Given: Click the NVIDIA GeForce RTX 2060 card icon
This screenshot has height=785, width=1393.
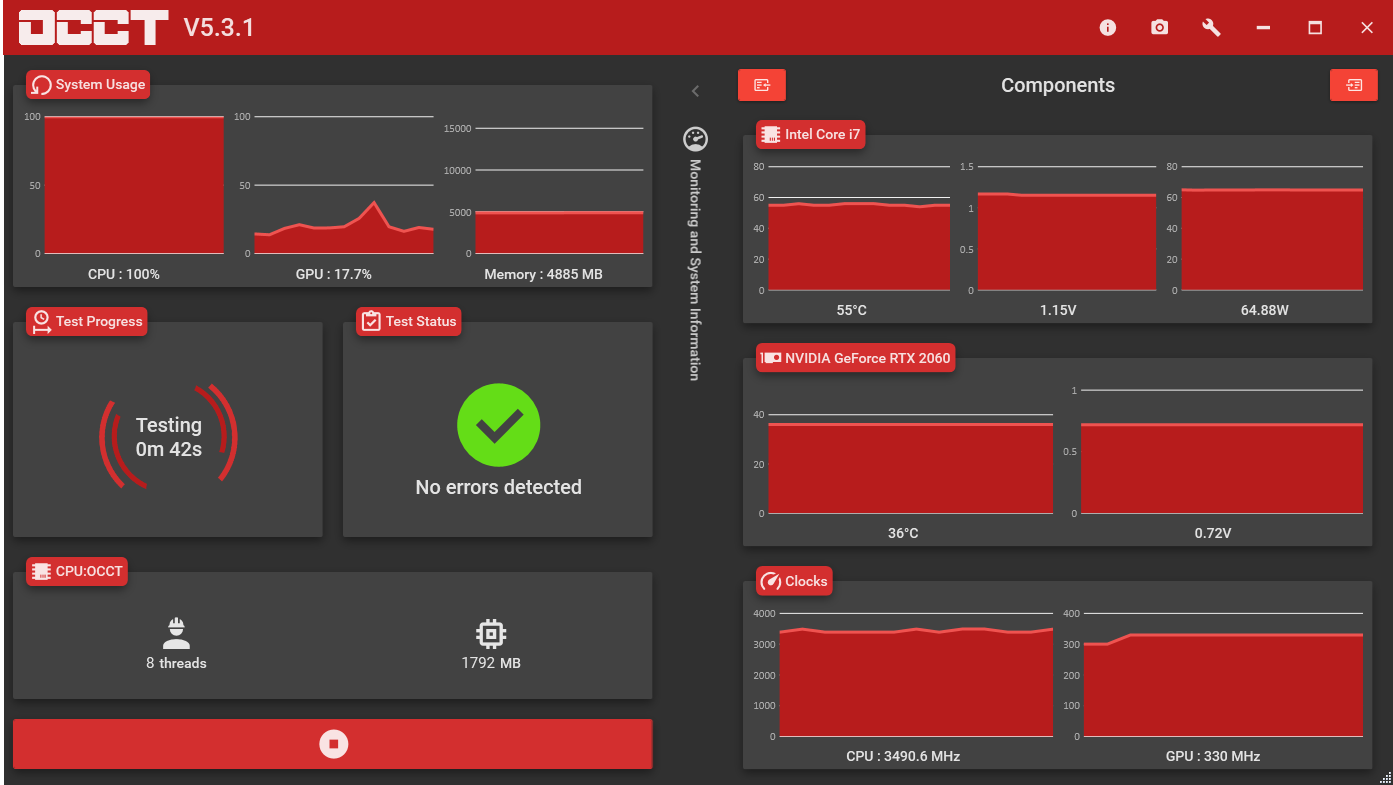Looking at the screenshot, I should tap(771, 358).
